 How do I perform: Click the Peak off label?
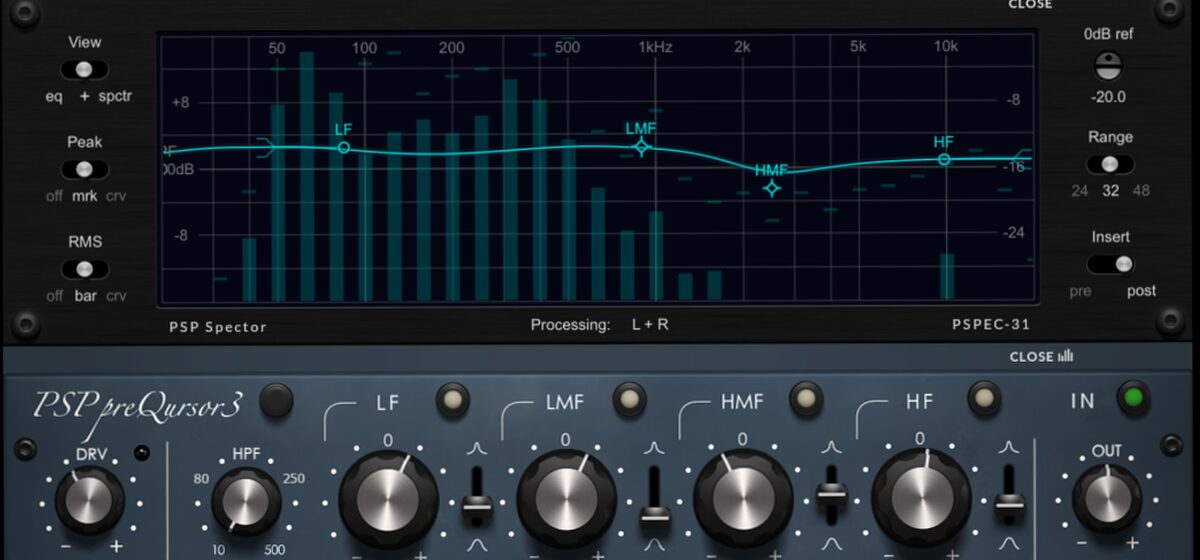click(54, 196)
